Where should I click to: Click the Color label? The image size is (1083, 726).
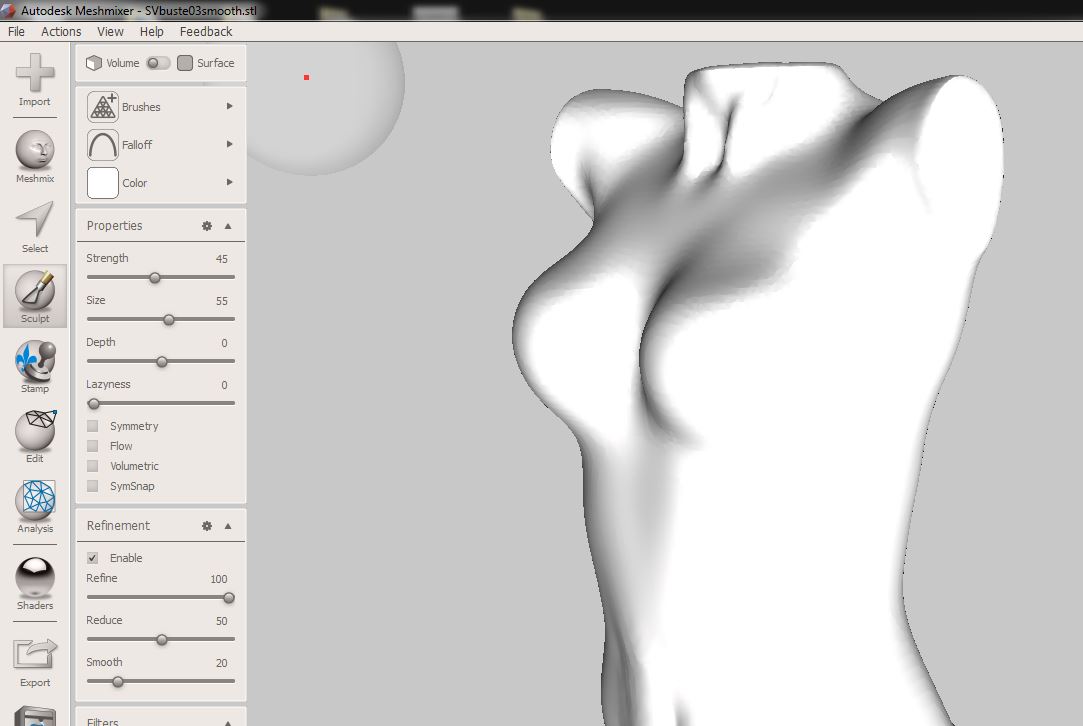point(135,183)
